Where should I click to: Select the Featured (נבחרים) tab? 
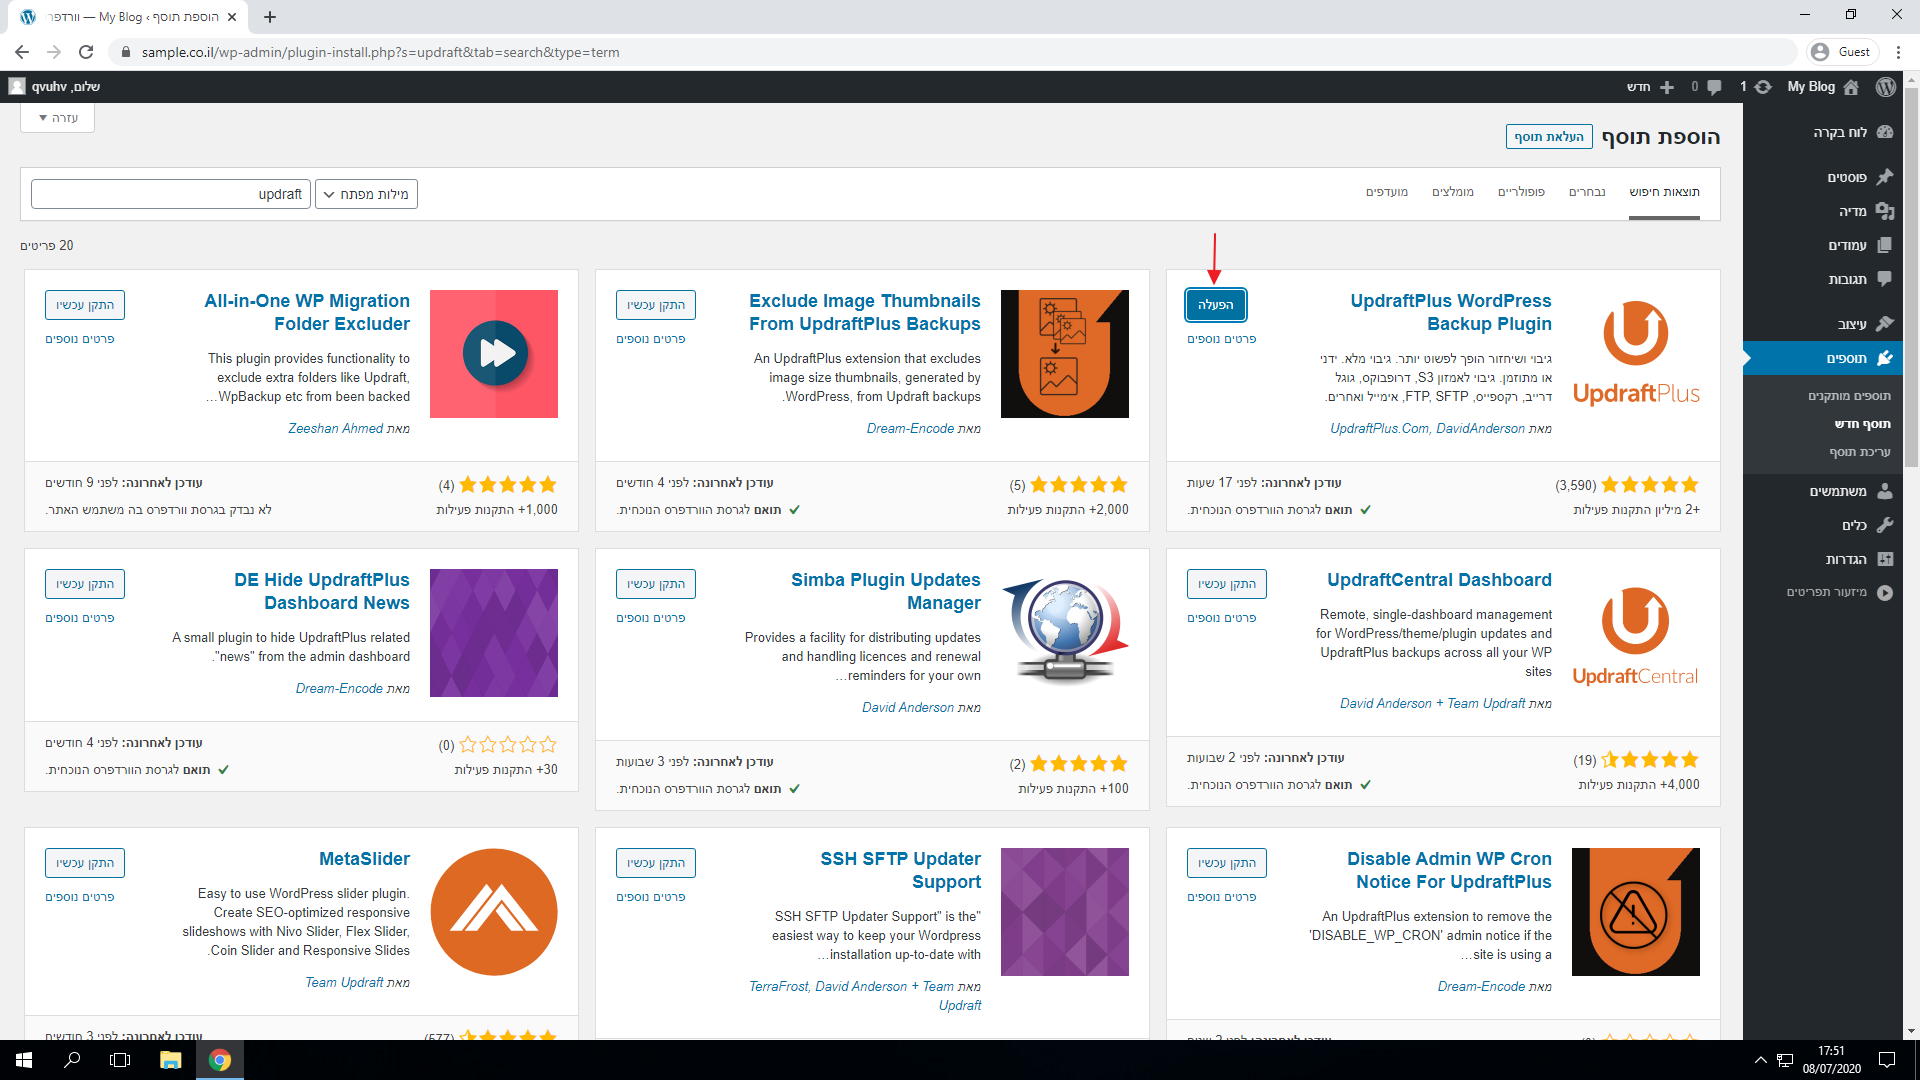[1587, 192]
